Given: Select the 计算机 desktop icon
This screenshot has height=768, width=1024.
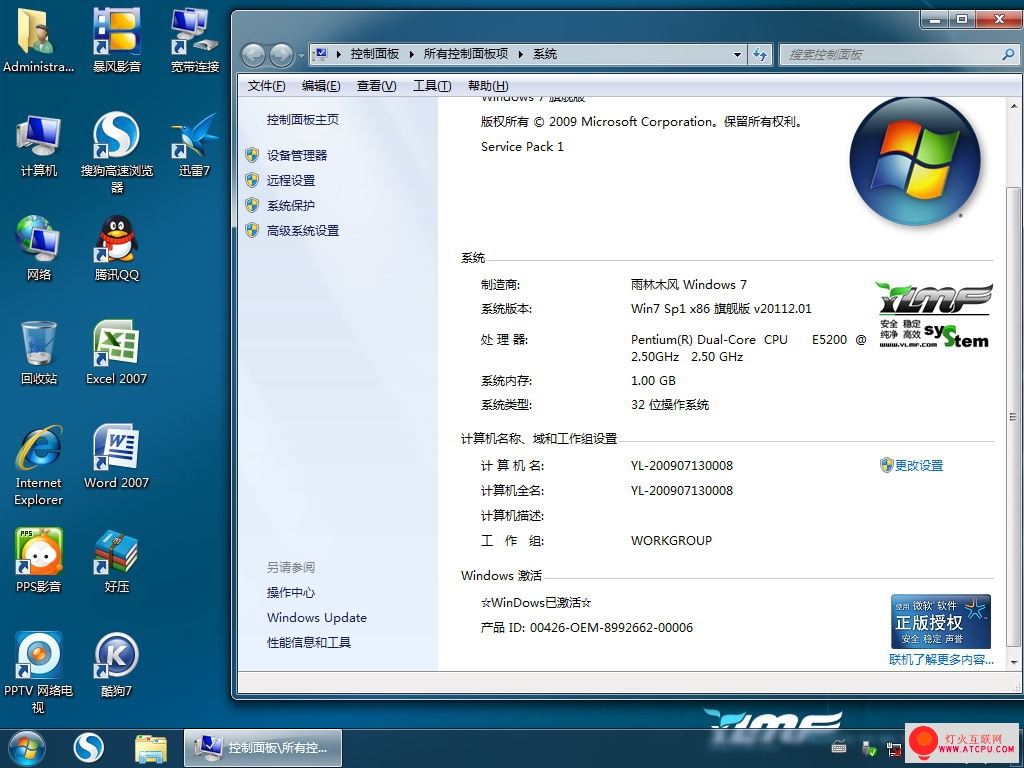Looking at the screenshot, I should tap(39, 146).
